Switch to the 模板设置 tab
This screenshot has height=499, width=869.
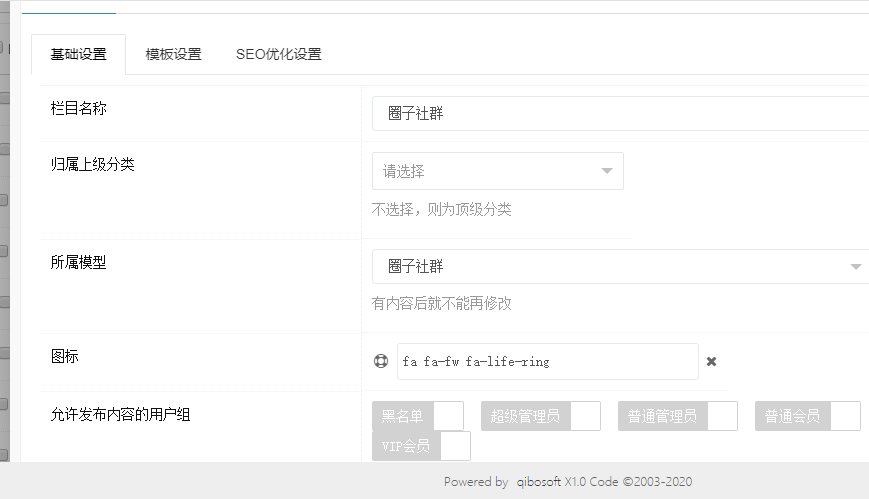pyautogui.click(x=173, y=54)
